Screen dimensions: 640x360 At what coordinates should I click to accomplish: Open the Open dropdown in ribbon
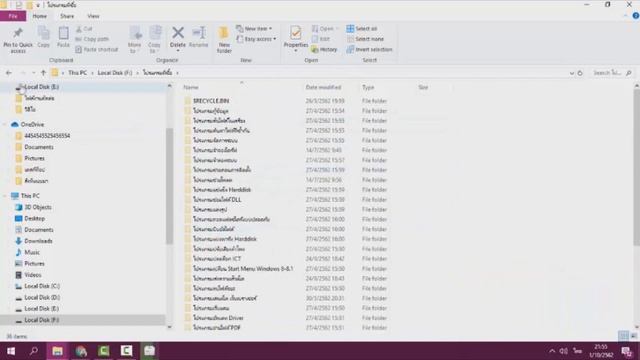pos(325,29)
